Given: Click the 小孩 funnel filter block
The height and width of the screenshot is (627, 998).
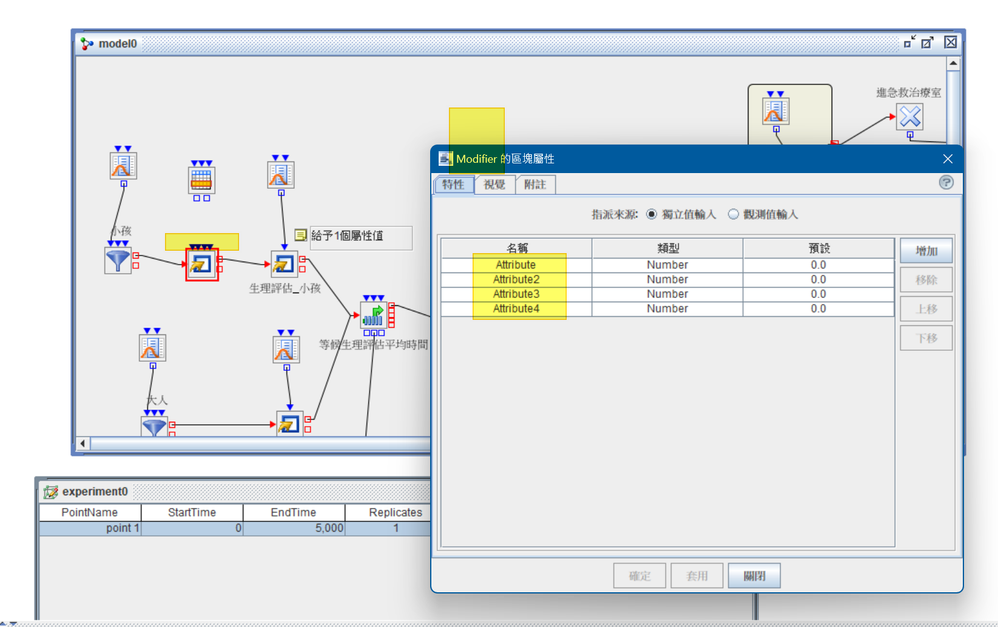Looking at the screenshot, I should [118, 260].
